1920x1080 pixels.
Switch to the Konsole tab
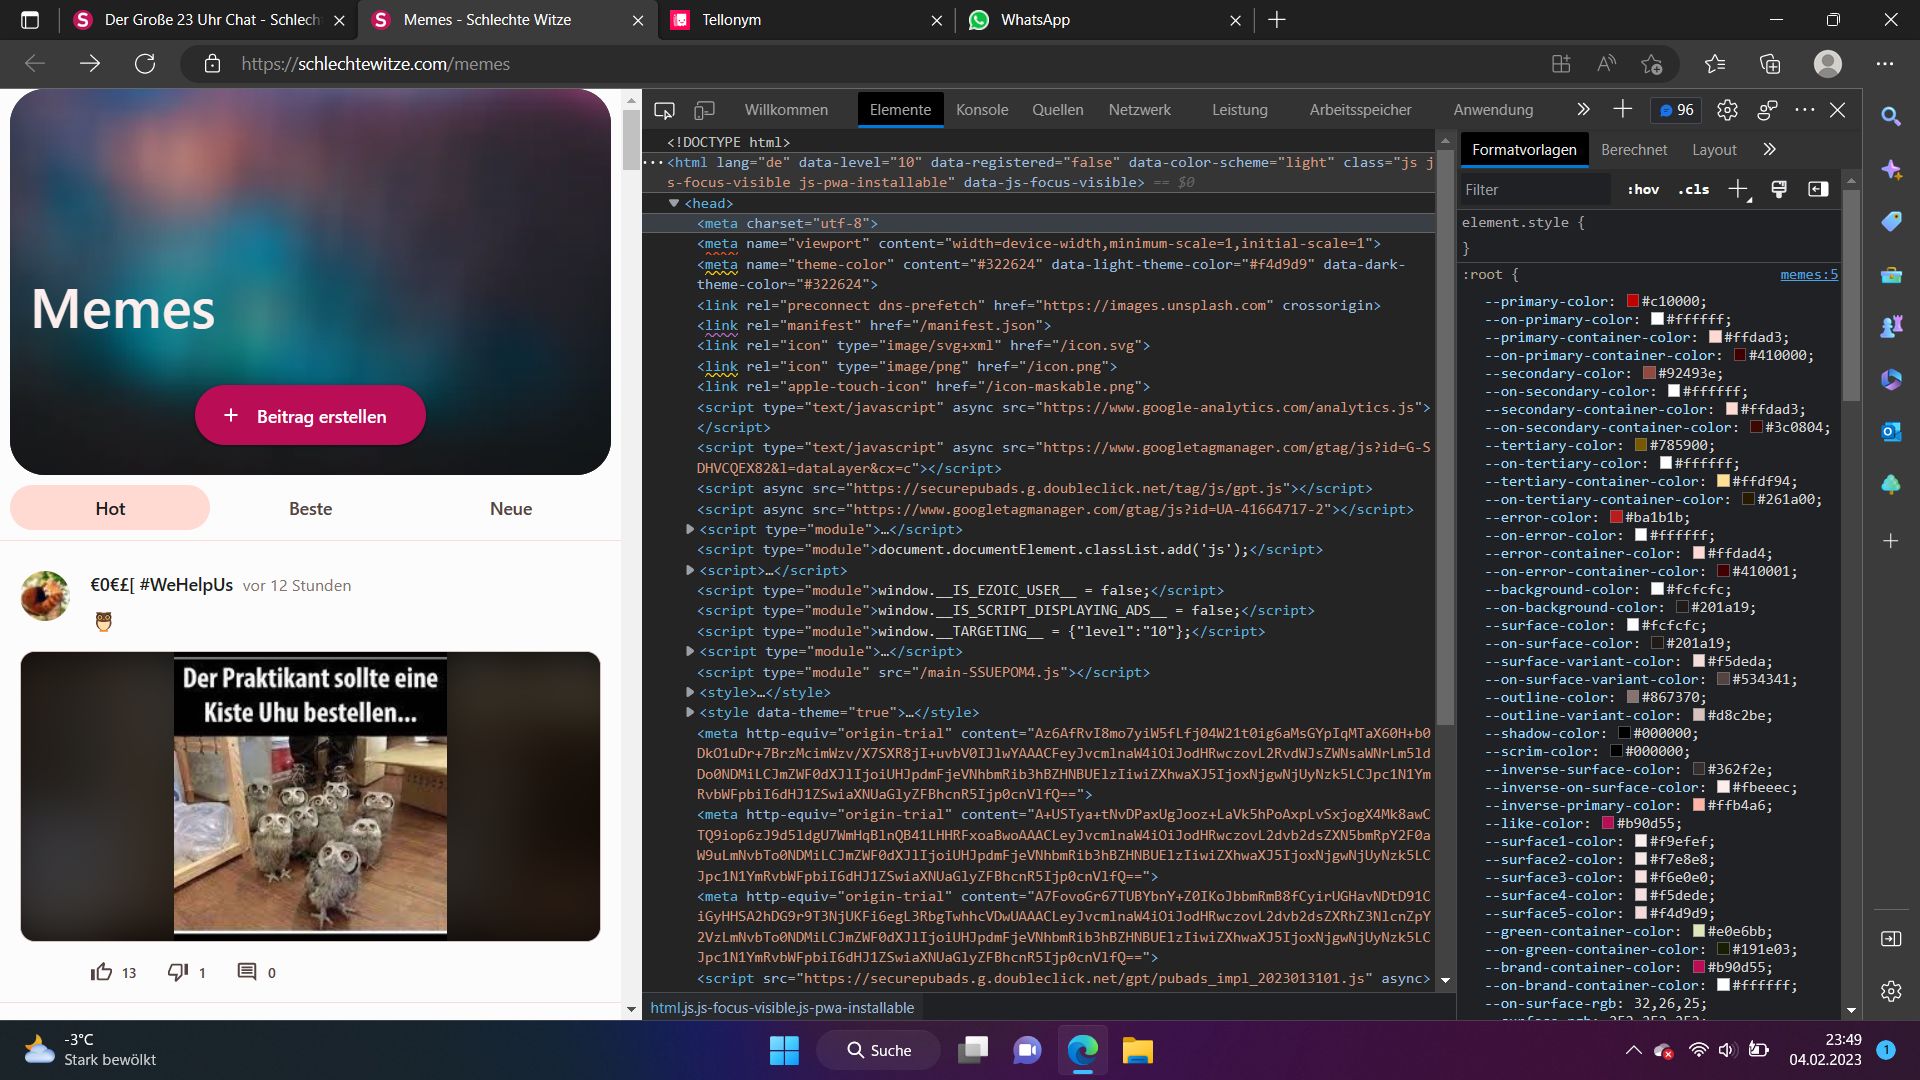click(x=981, y=110)
